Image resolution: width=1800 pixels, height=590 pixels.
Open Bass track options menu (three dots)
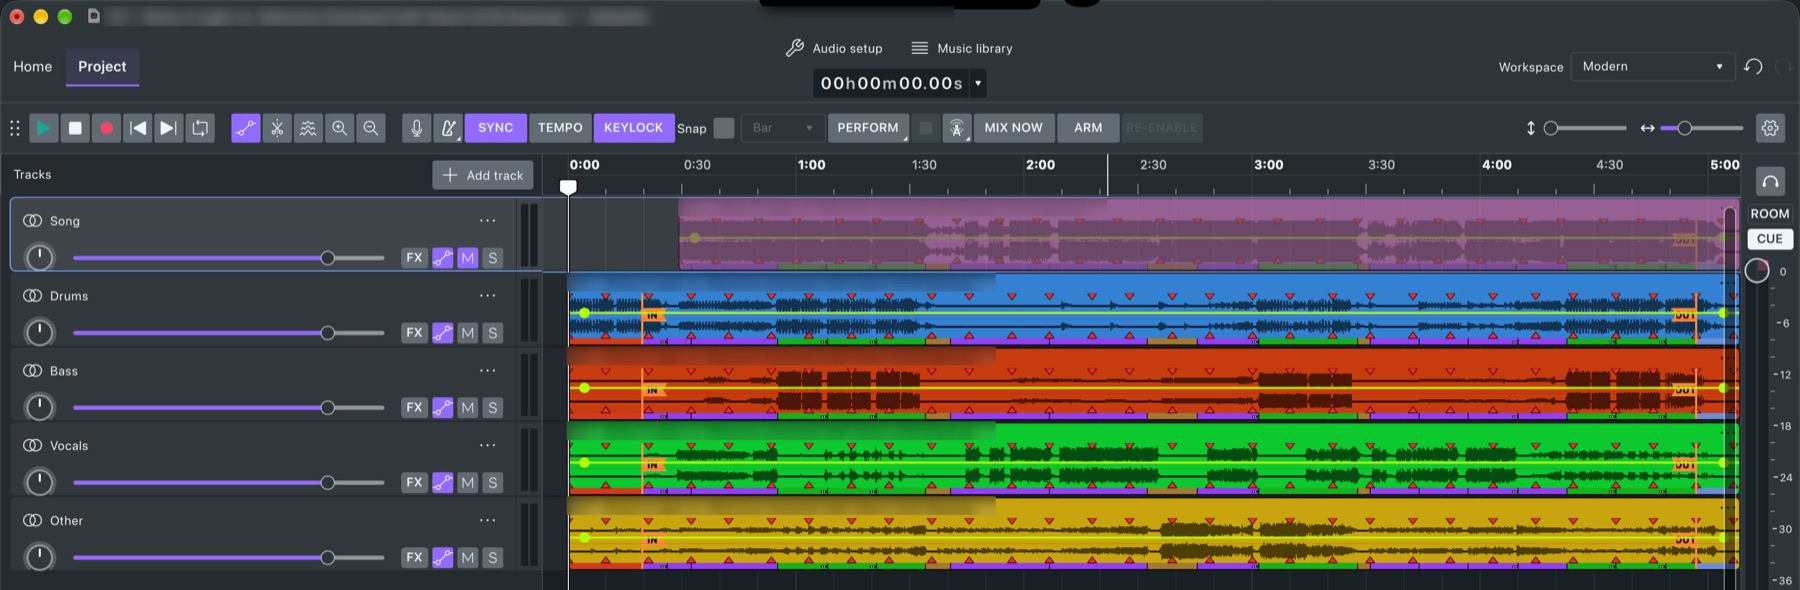pos(487,371)
